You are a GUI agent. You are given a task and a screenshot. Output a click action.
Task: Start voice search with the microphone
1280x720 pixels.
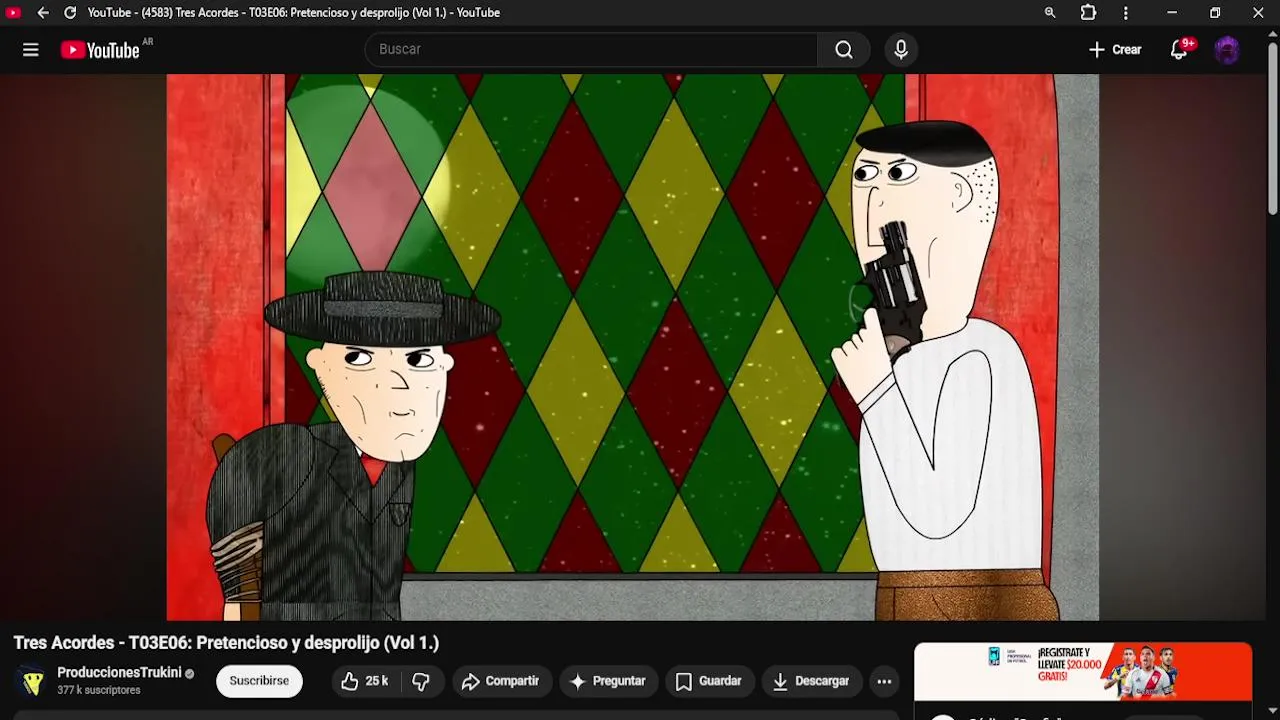[901, 50]
